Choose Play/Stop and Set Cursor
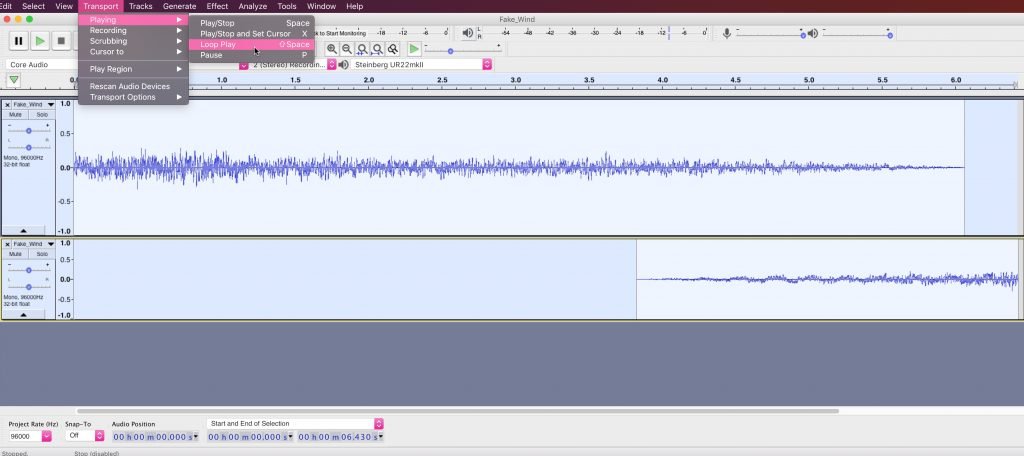This screenshot has width=1024, height=456. coord(252,33)
